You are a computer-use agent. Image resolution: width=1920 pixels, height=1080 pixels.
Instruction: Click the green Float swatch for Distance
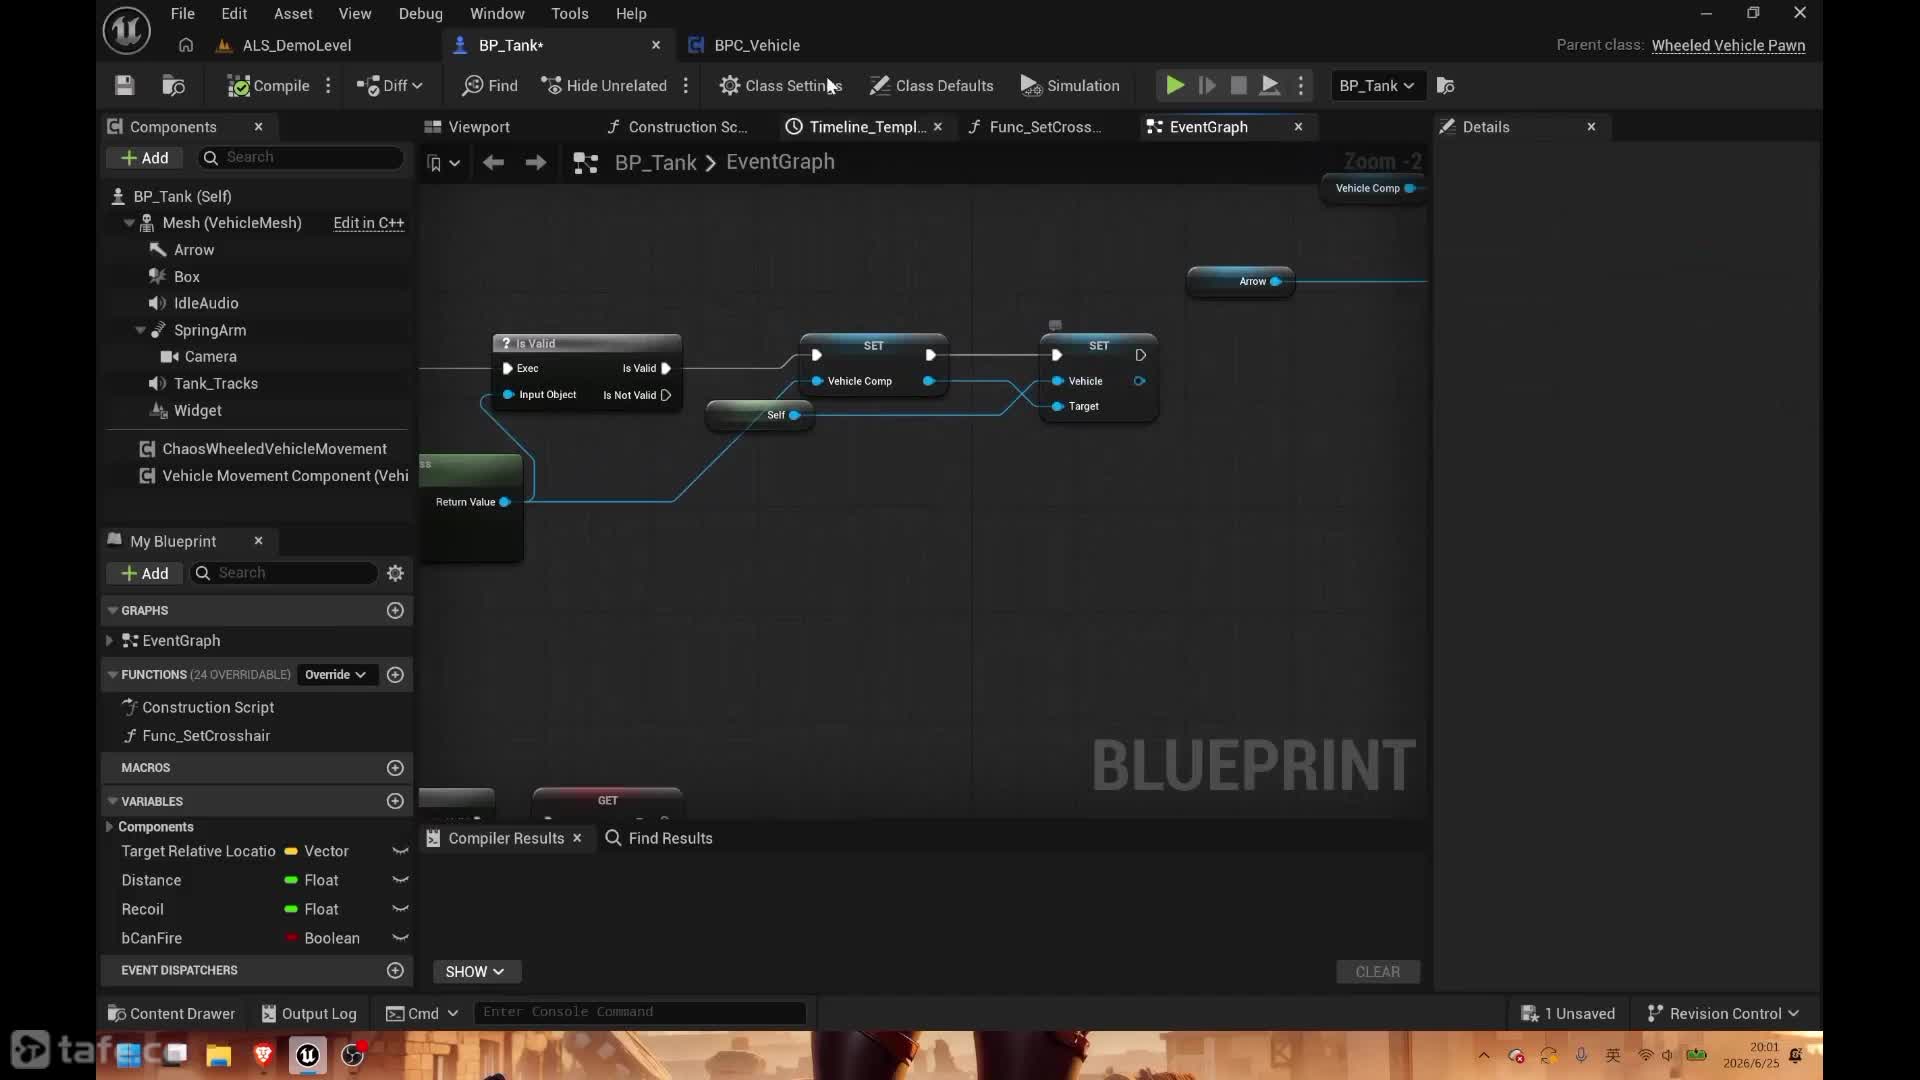click(291, 880)
